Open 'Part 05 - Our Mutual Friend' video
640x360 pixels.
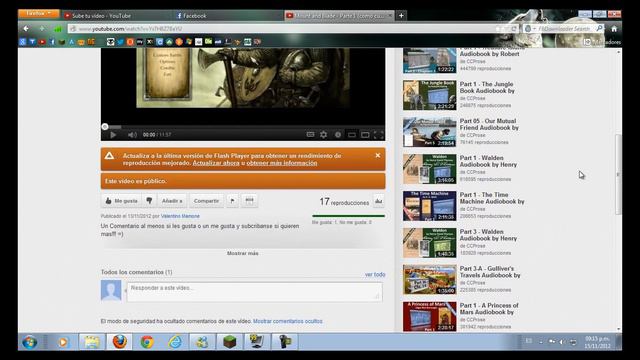(489, 124)
